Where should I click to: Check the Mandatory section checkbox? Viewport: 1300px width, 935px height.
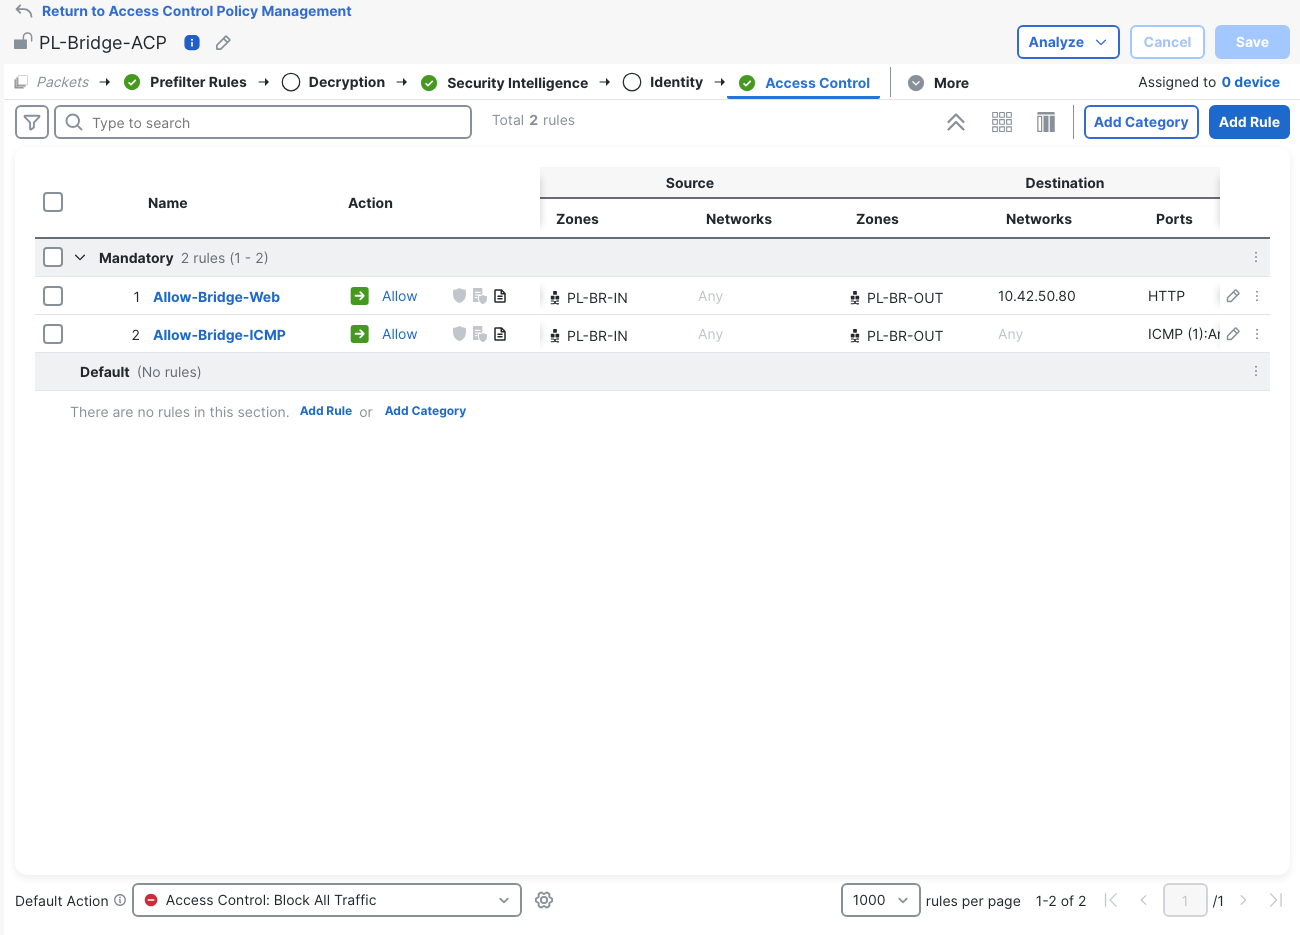tap(53, 257)
